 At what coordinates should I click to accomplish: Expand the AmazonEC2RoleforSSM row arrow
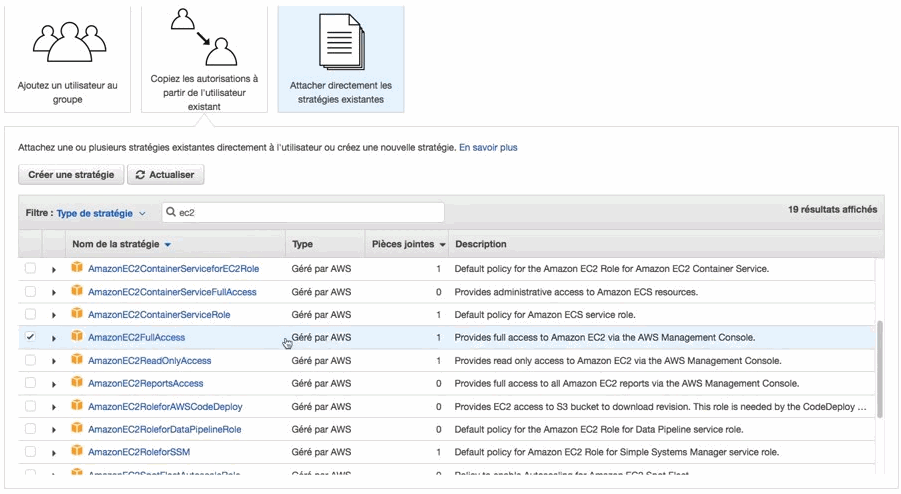click(53, 453)
